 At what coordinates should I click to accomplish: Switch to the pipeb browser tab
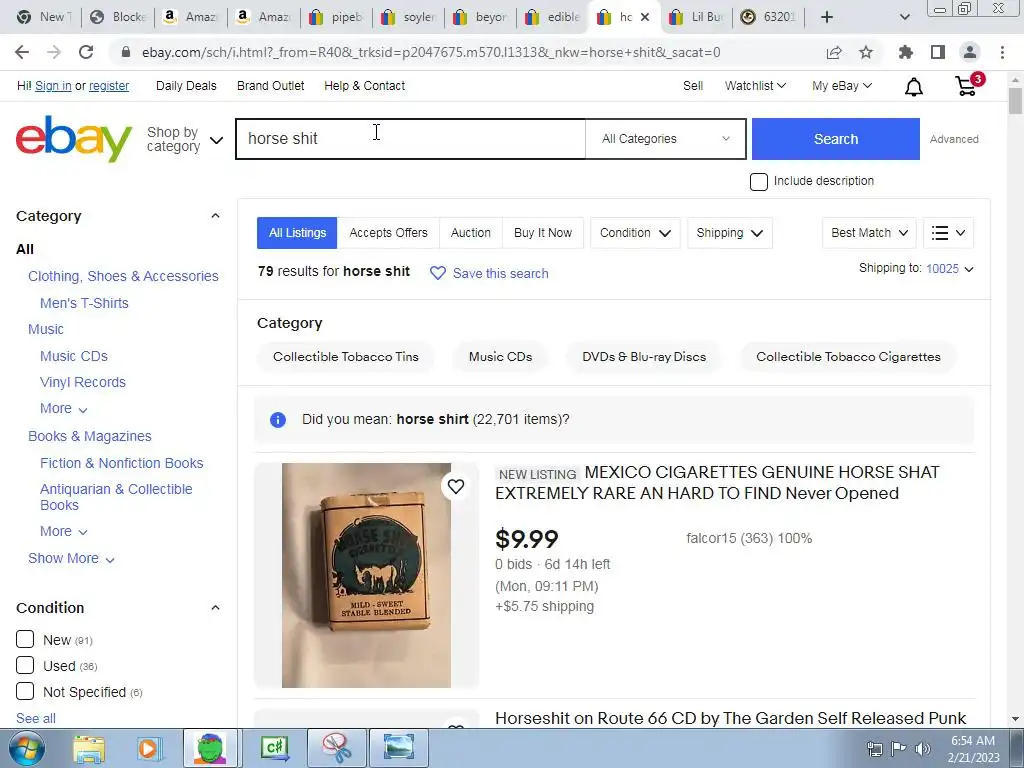[x=336, y=17]
